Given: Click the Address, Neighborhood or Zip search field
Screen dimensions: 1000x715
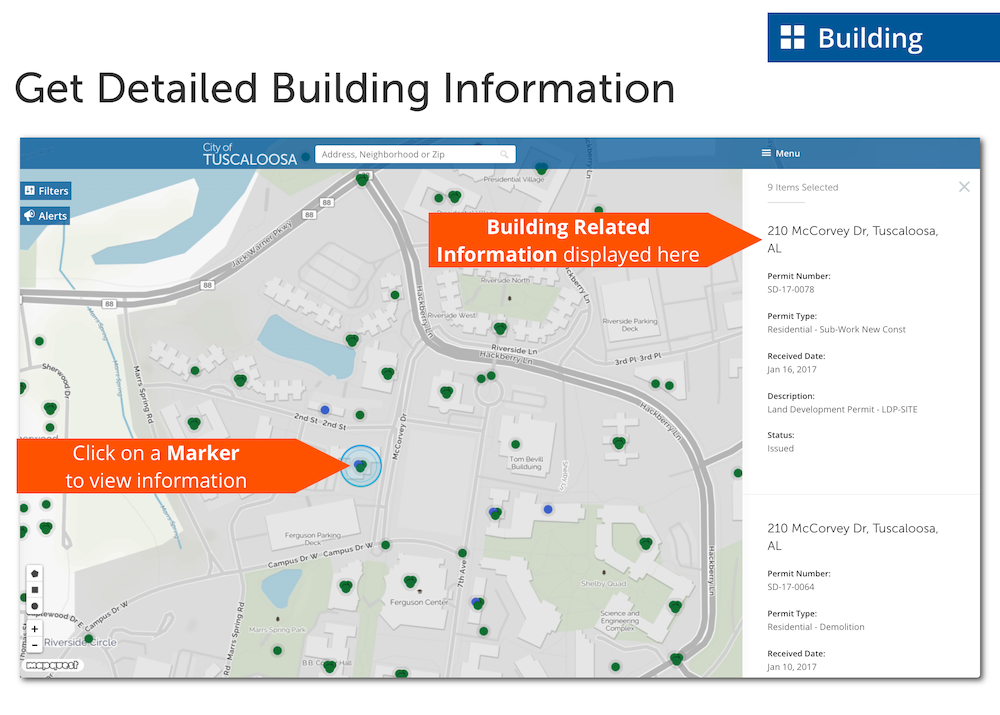Looking at the screenshot, I should point(415,154).
